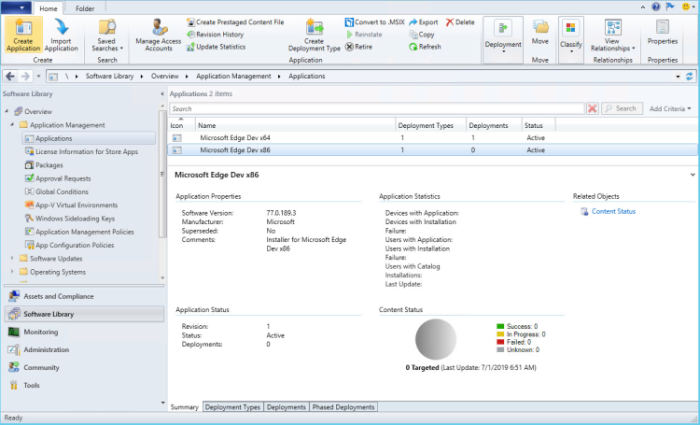Viewport: 700px width, 425px height.
Task: Switch to the Folder ribbon tab
Action: 84,8
